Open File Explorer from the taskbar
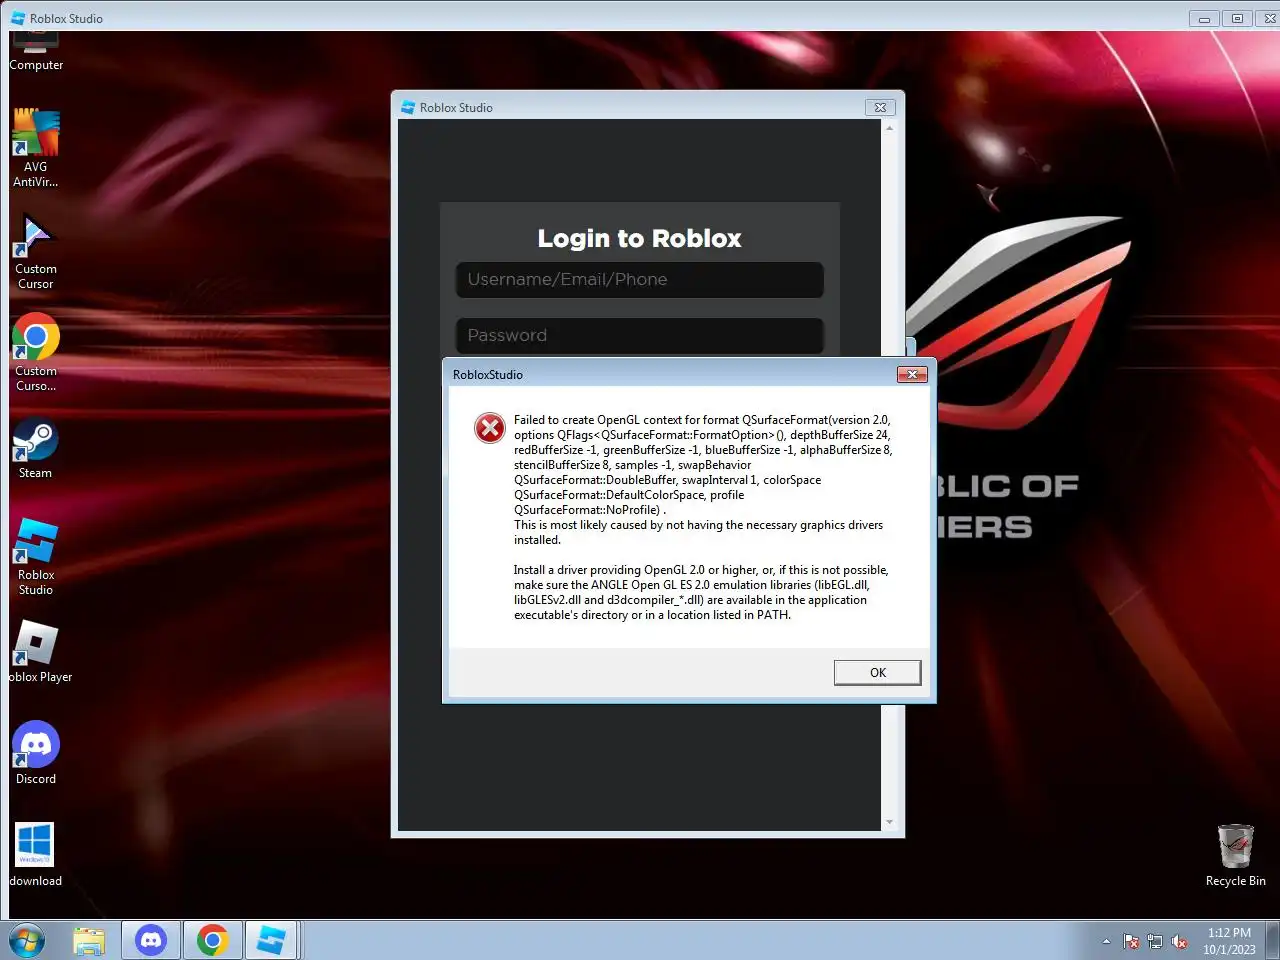 coord(89,940)
